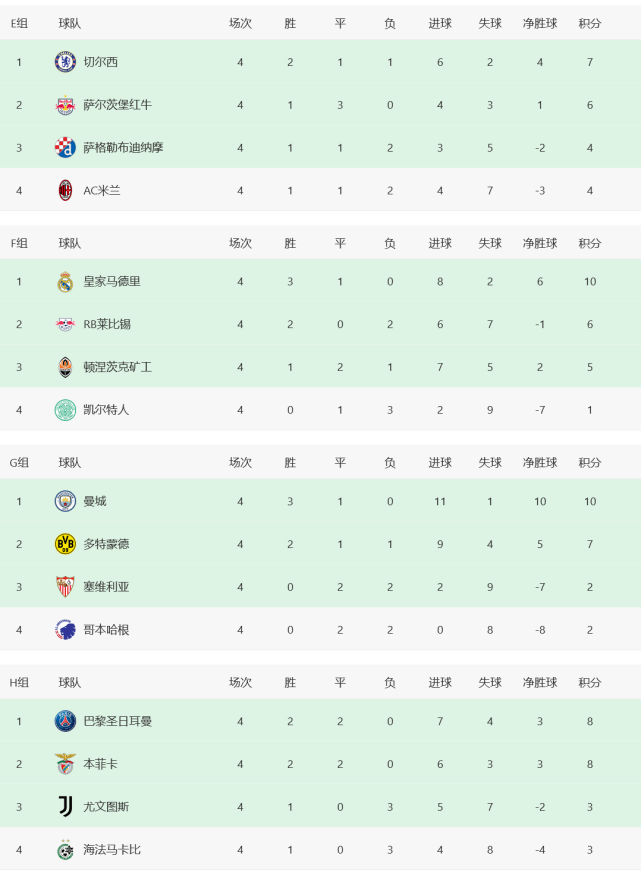Click the Red Bull Salzburg logo
The height and width of the screenshot is (872, 641).
point(65,105)
